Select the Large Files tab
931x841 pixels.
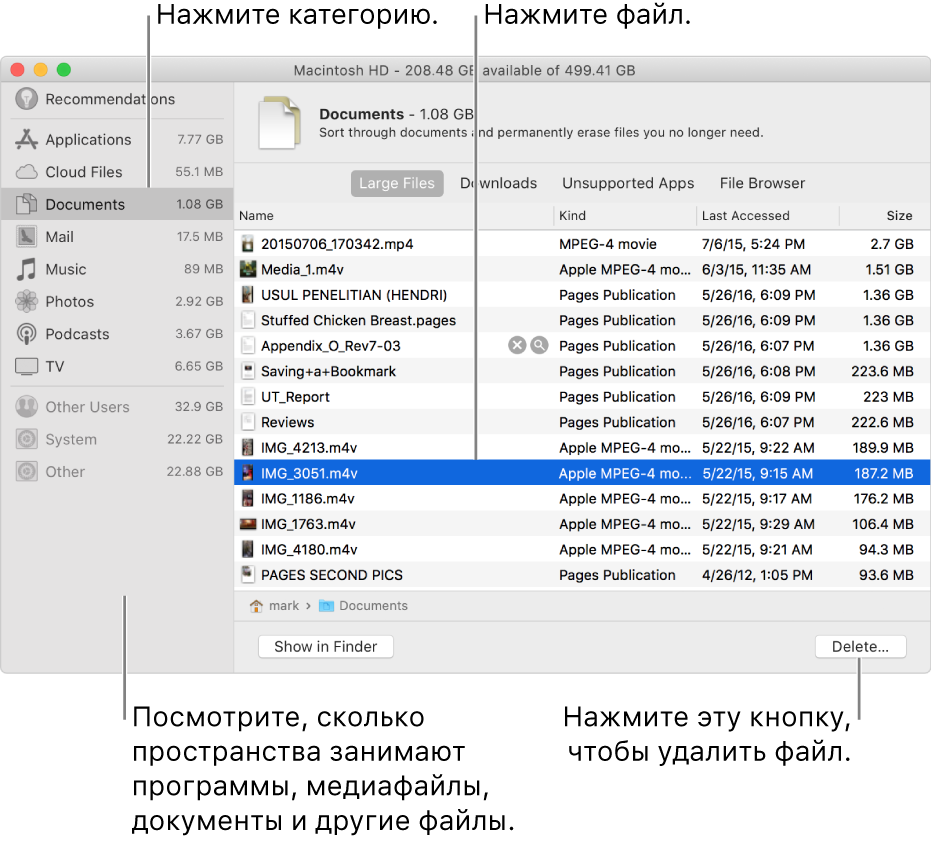397,184
